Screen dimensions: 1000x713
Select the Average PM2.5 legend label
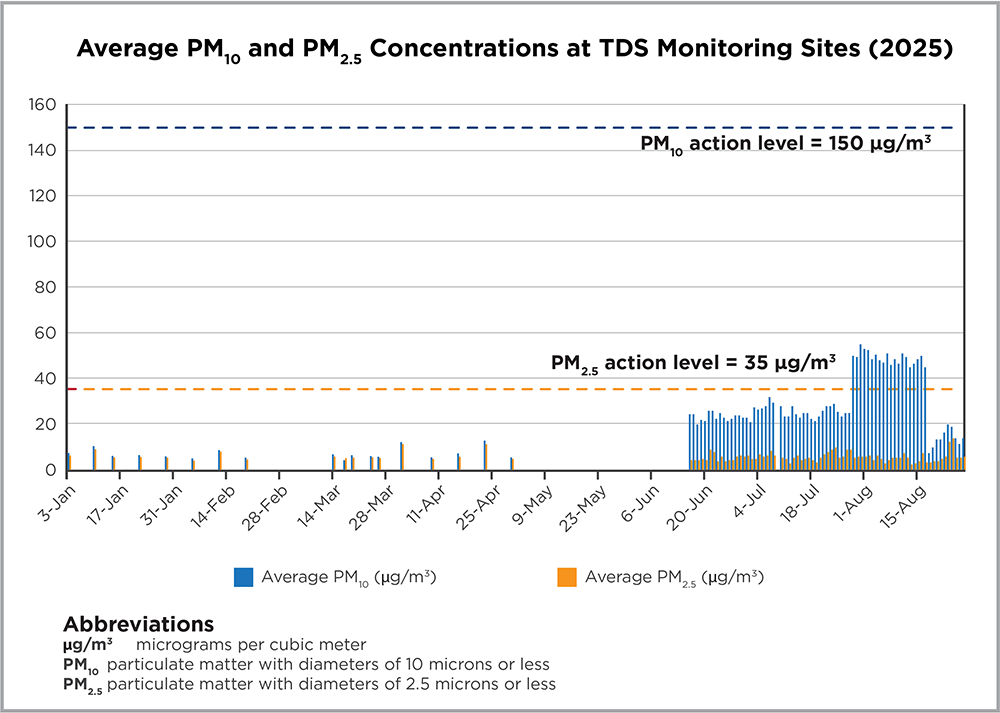(675, 577)
